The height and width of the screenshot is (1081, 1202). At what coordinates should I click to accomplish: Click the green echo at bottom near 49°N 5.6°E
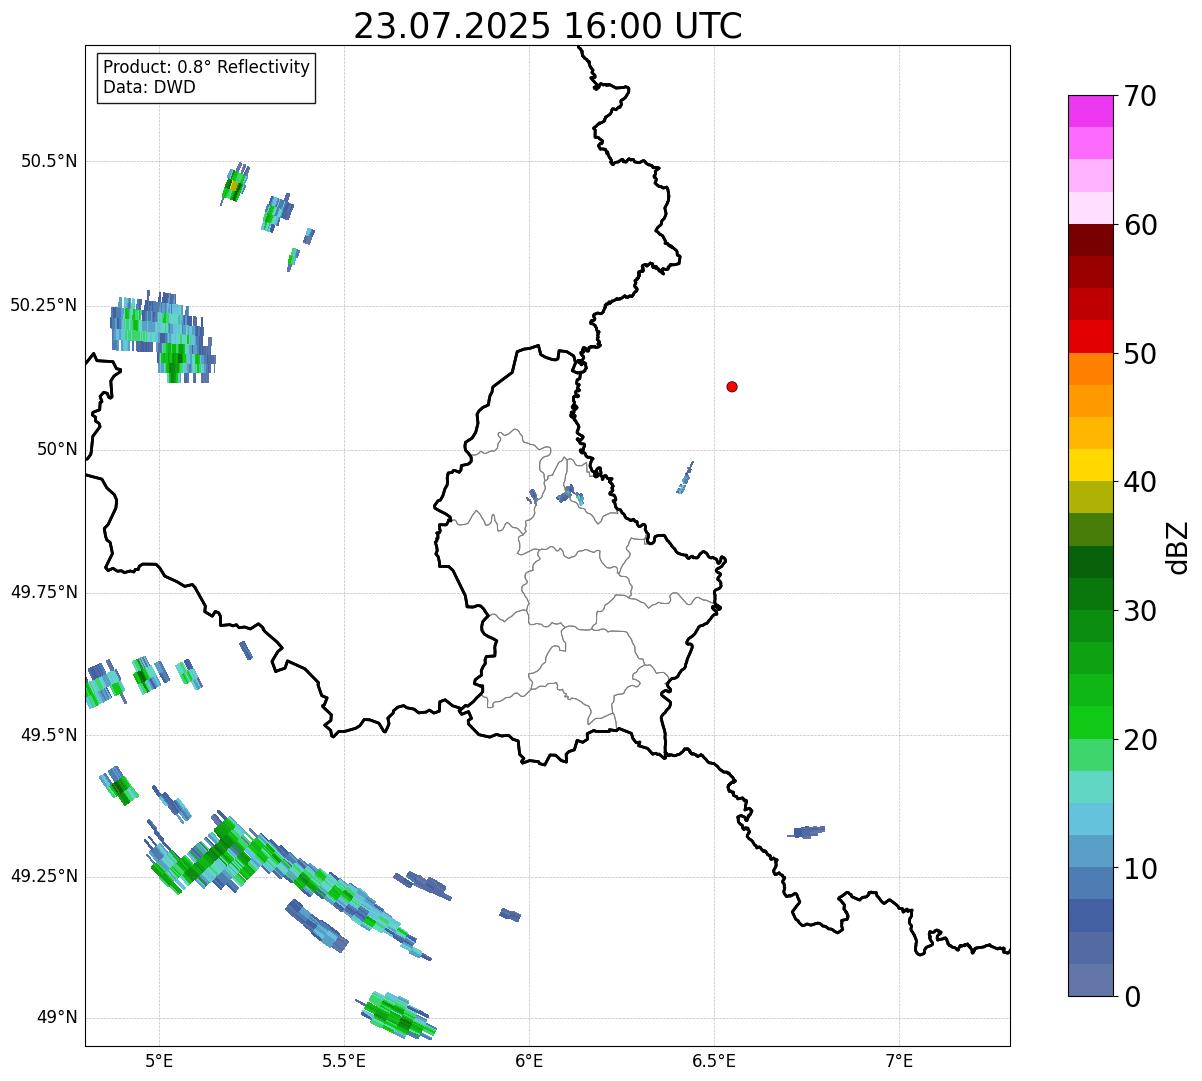click(x=397, y=1014)
